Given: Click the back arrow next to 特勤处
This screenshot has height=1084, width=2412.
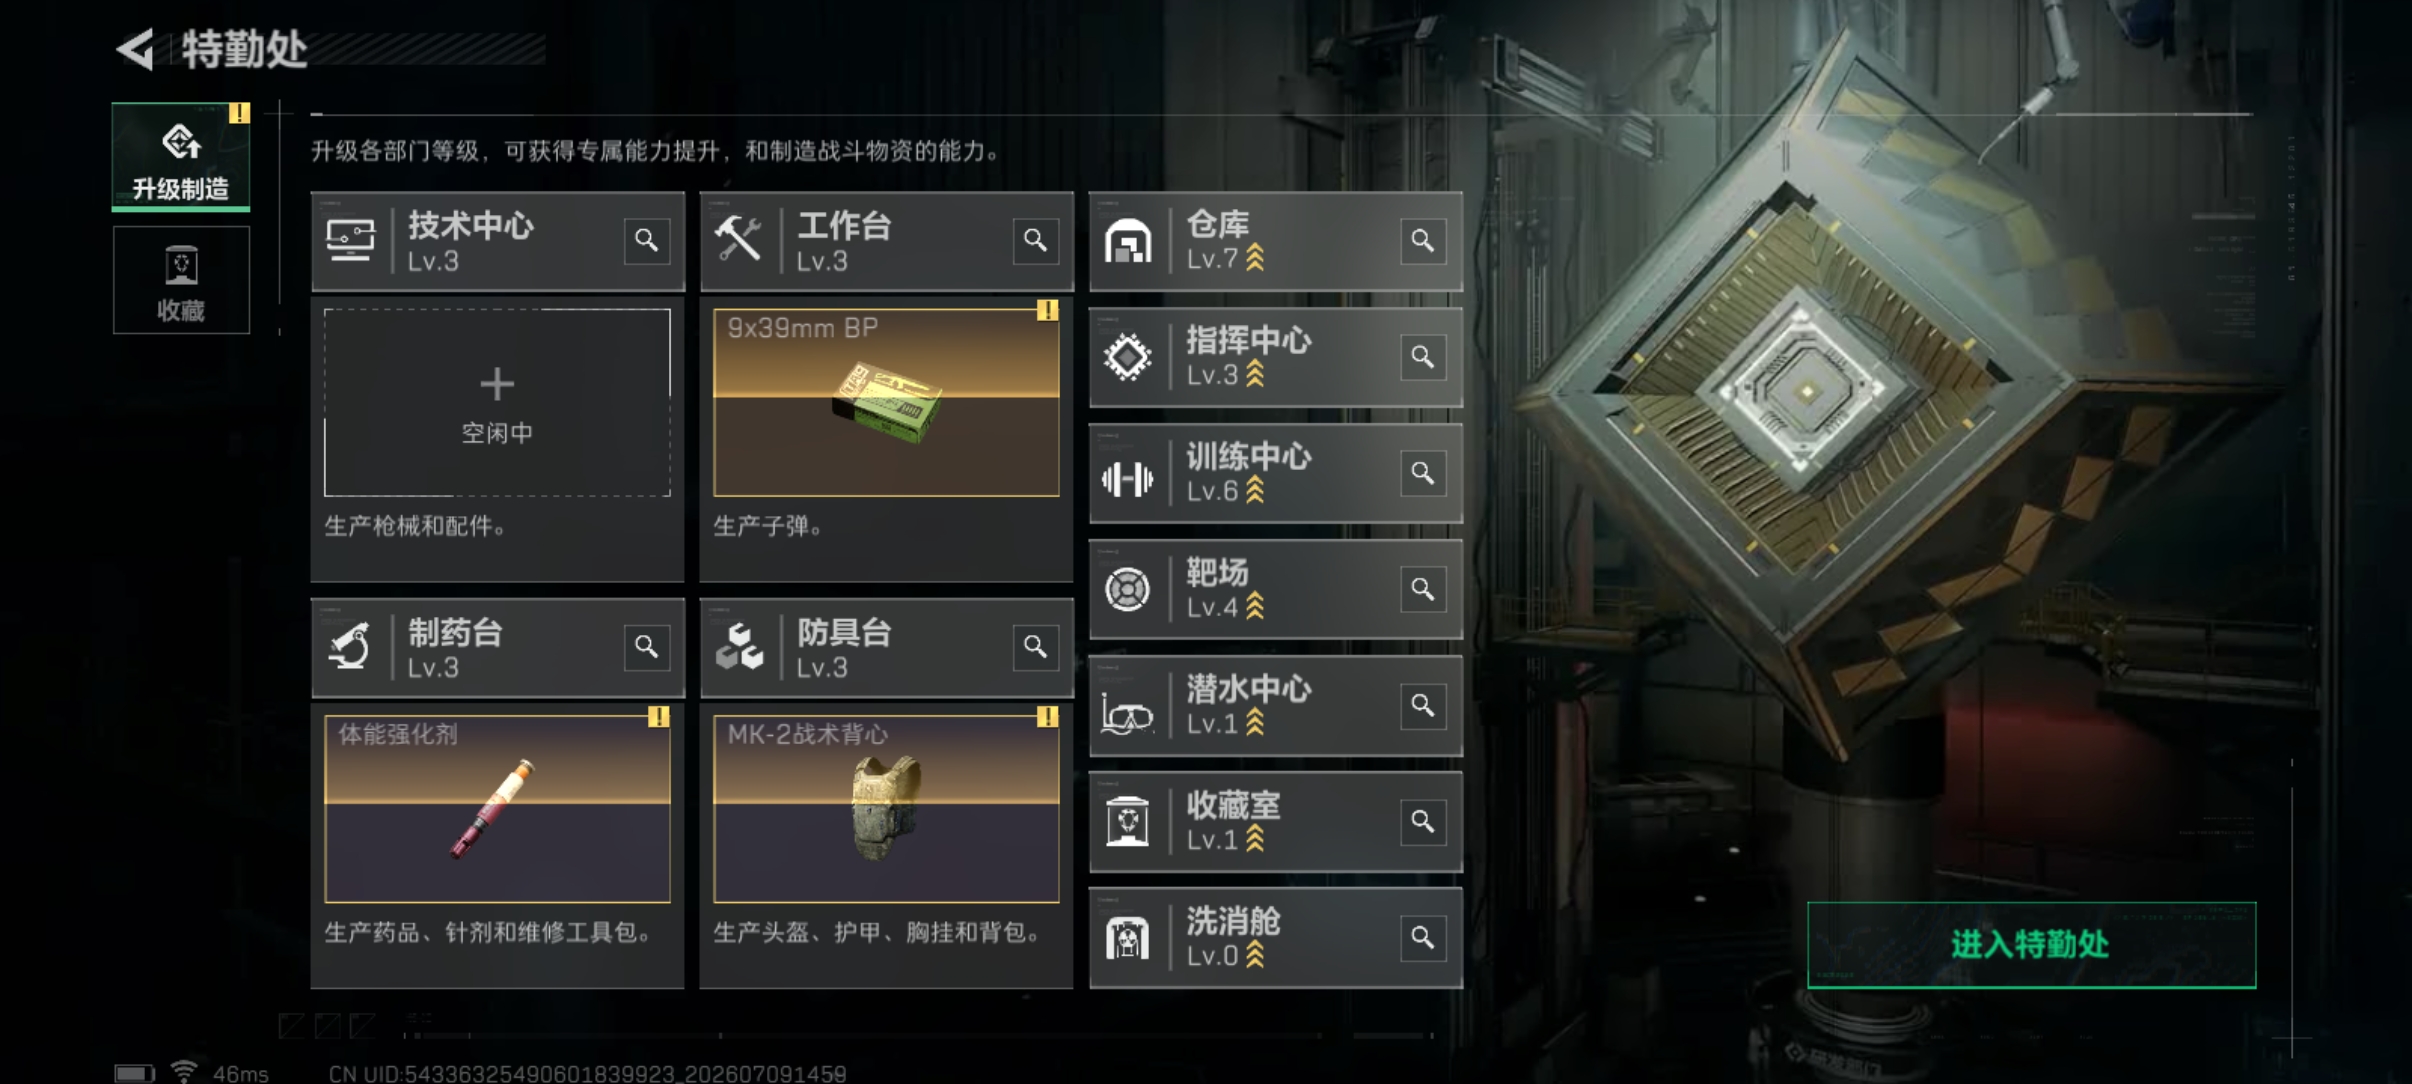Looking at the screenshot, I should click(136, 48).
